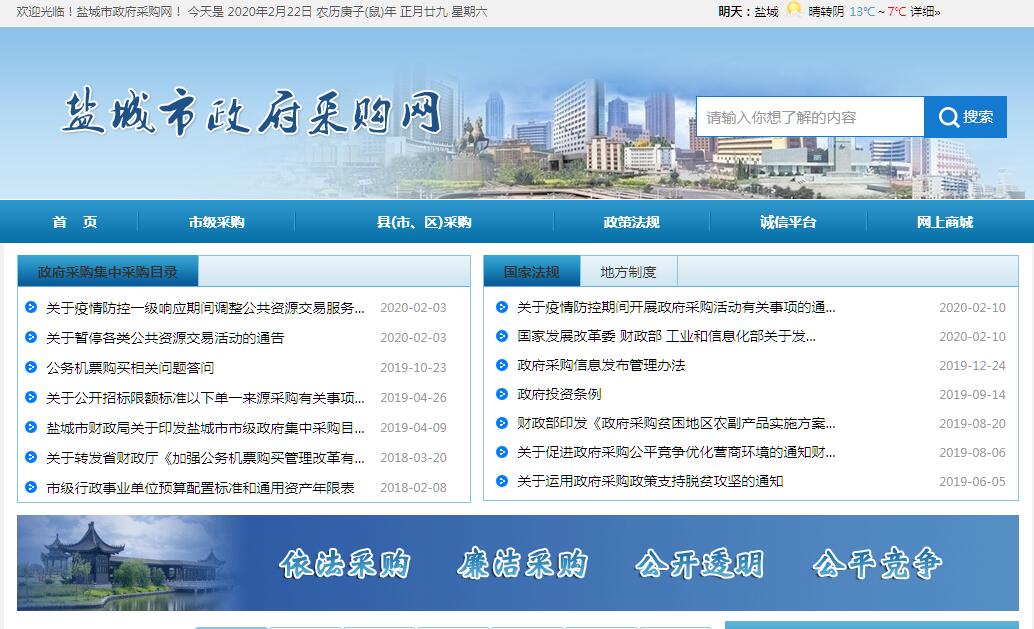This screenshot has width=1034, height=629.
Task: Return to 首页 home page
Action: [75, 222]
